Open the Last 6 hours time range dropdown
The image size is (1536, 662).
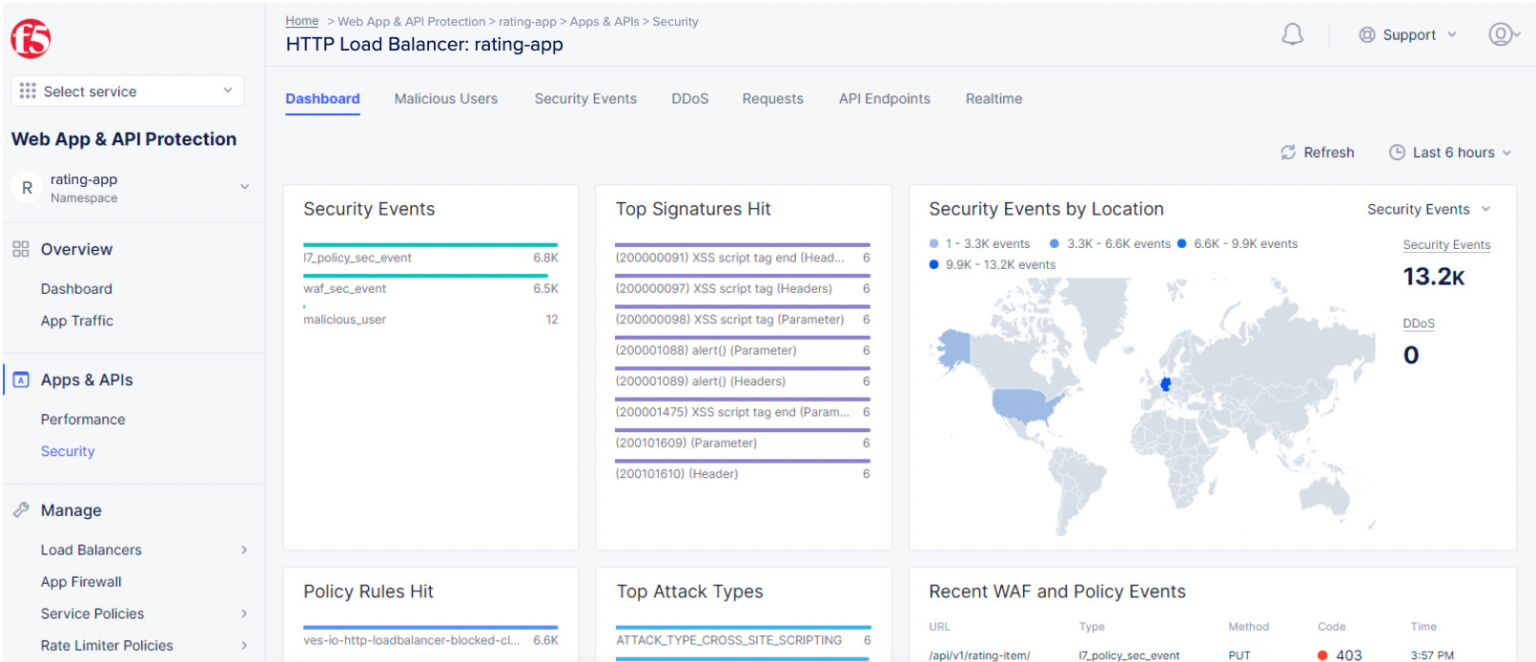pyautogui.click(x=1449, y=152)
